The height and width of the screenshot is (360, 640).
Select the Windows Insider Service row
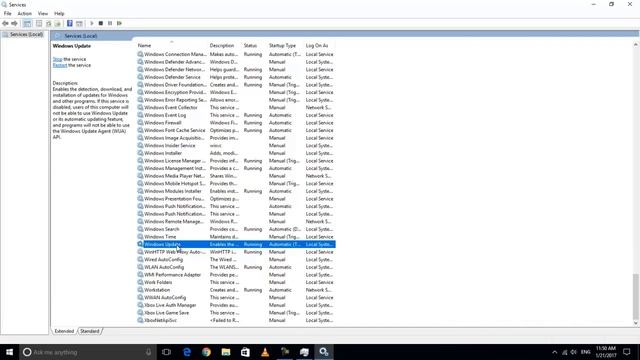pos(236,146)
